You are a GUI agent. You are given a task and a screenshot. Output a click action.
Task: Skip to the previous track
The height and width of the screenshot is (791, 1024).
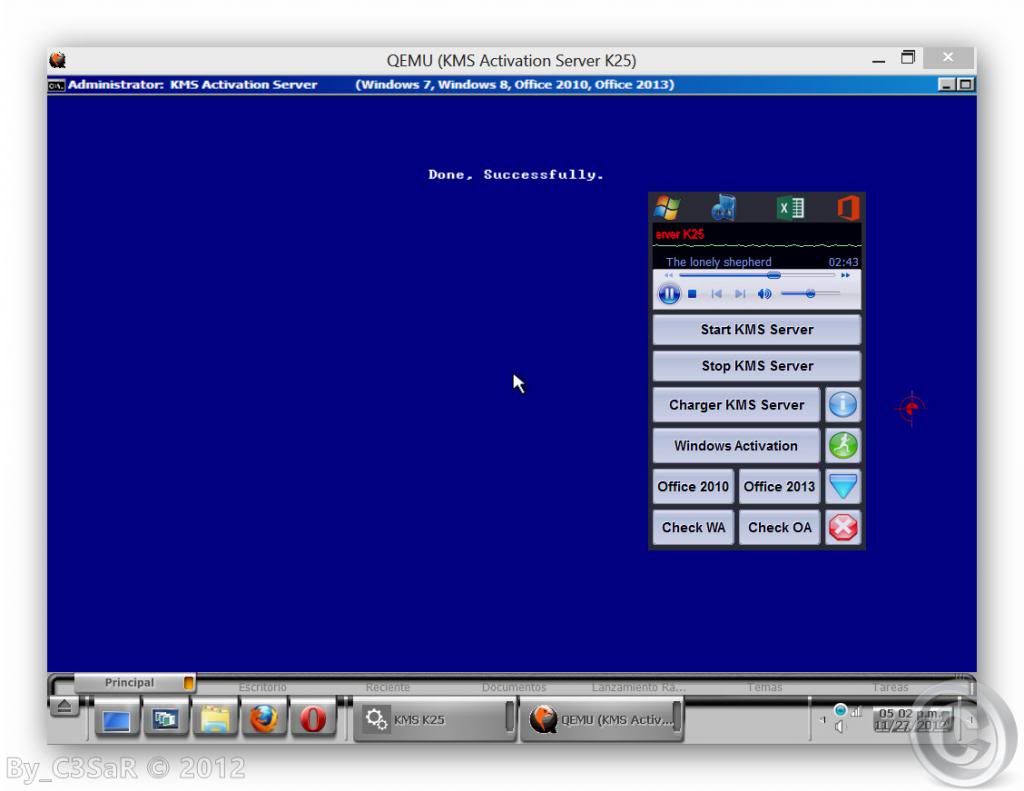click(x=716, y=294)
